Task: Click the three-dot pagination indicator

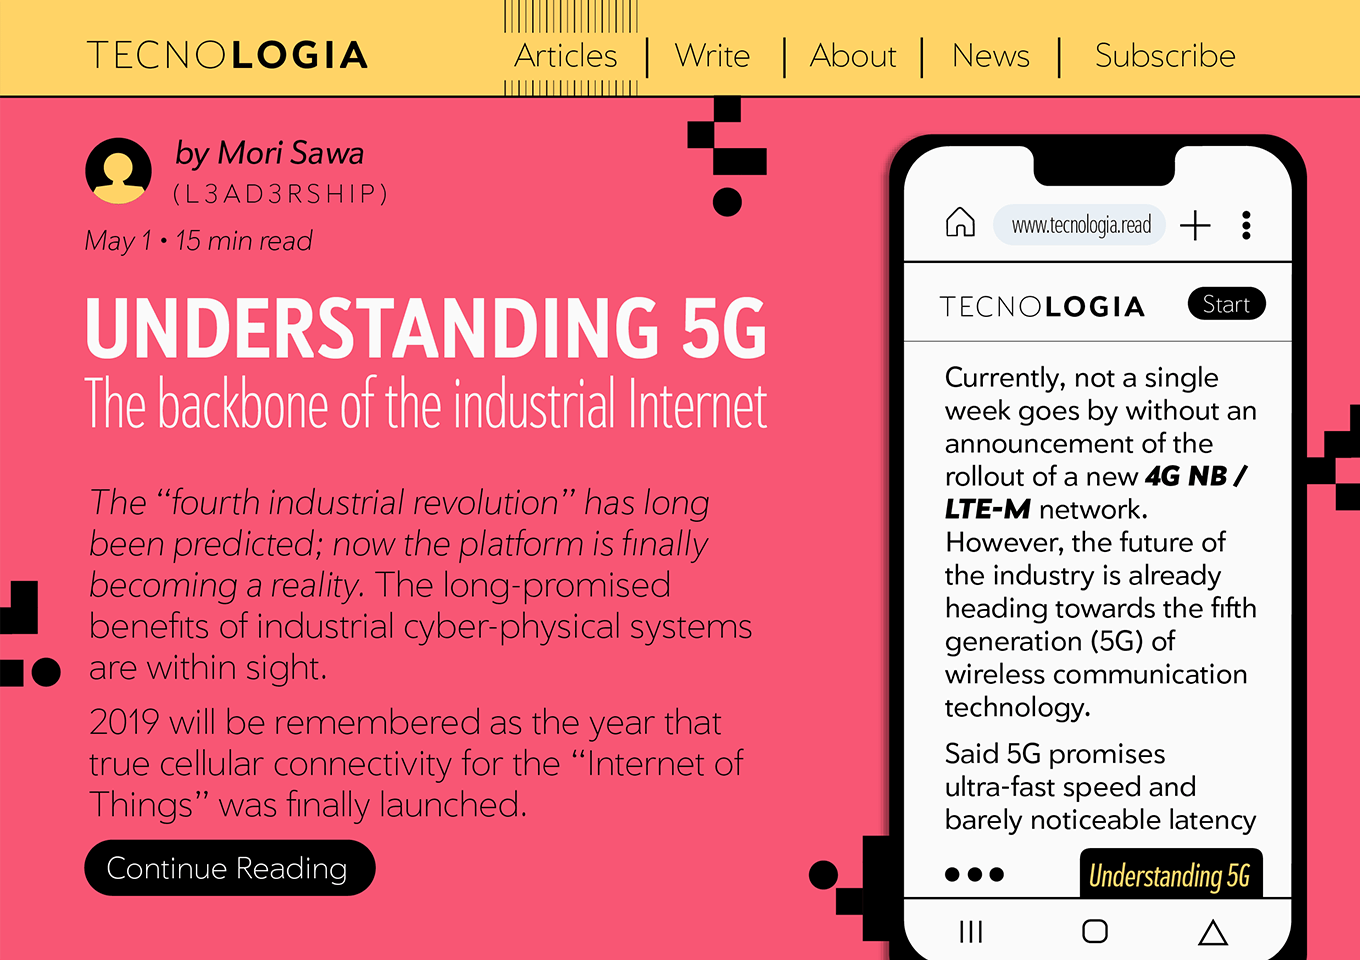Action: point(974,874)
